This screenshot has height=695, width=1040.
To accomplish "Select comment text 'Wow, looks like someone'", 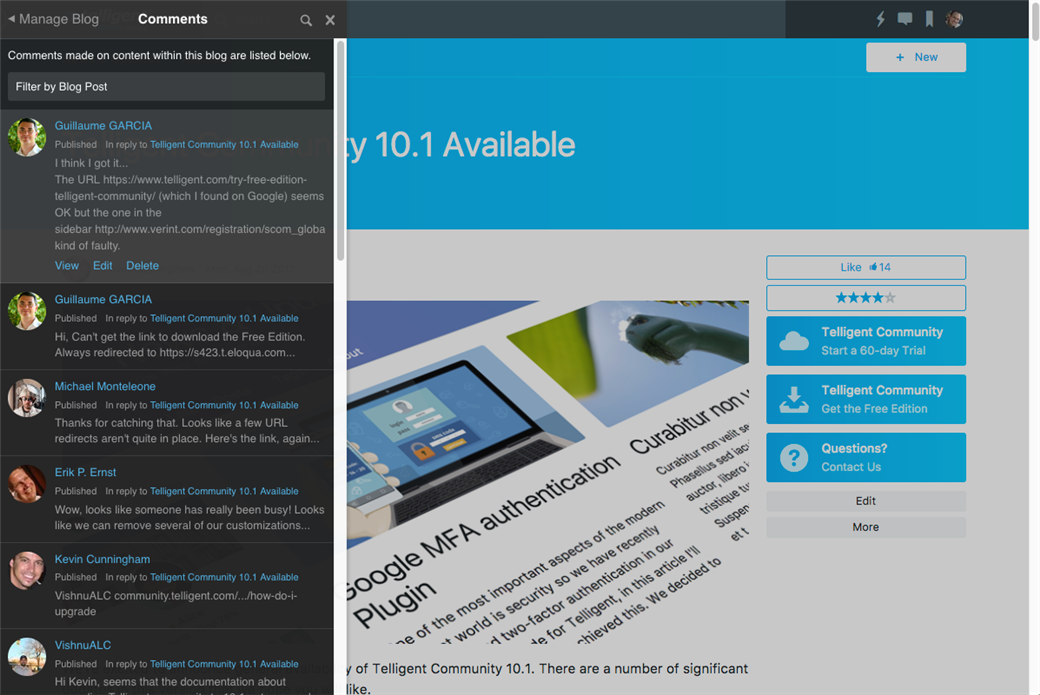I will (115, 510).
